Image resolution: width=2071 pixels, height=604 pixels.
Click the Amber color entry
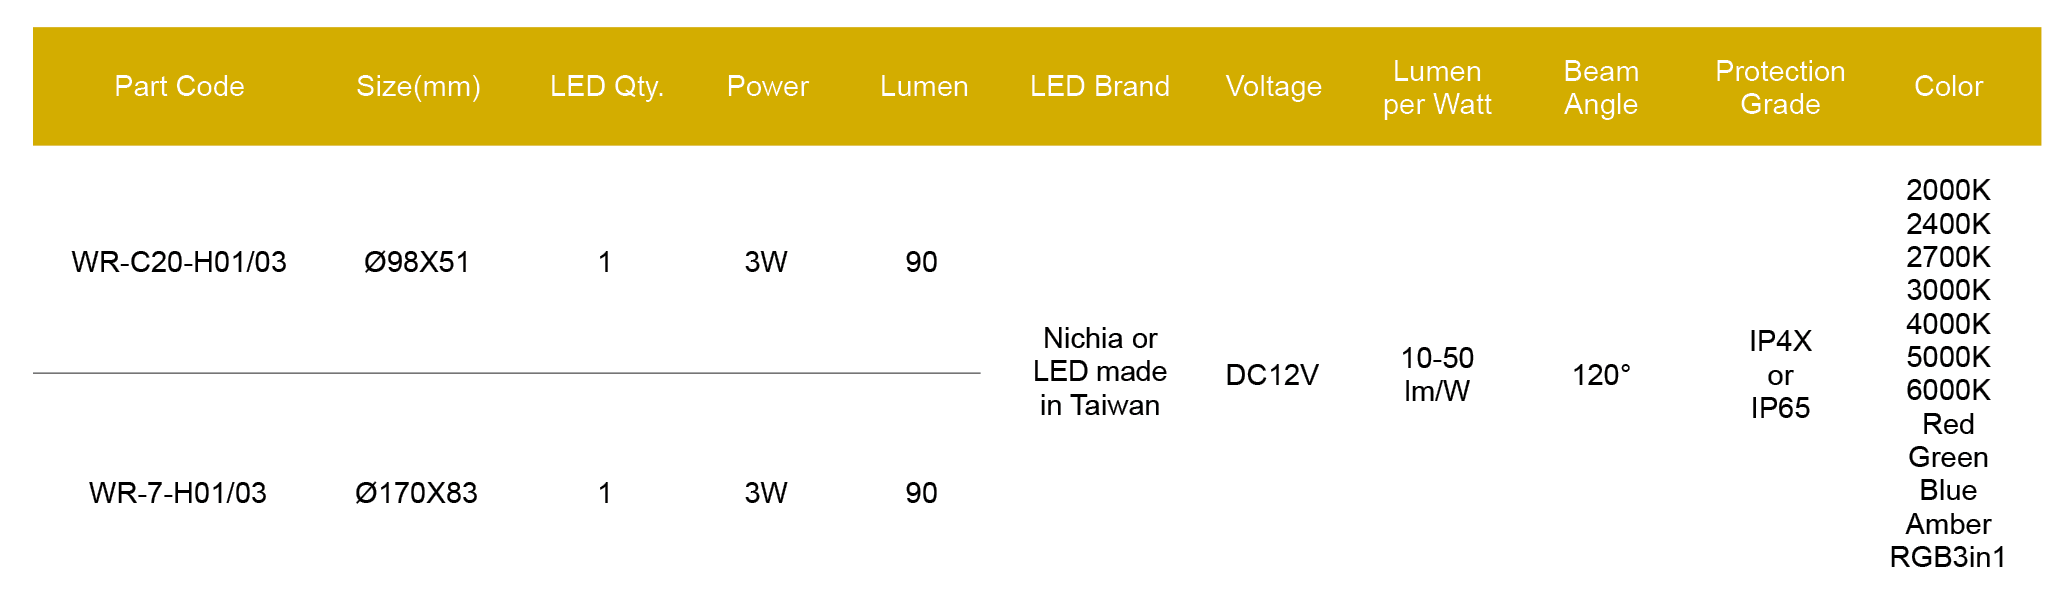coord(1947,524)
